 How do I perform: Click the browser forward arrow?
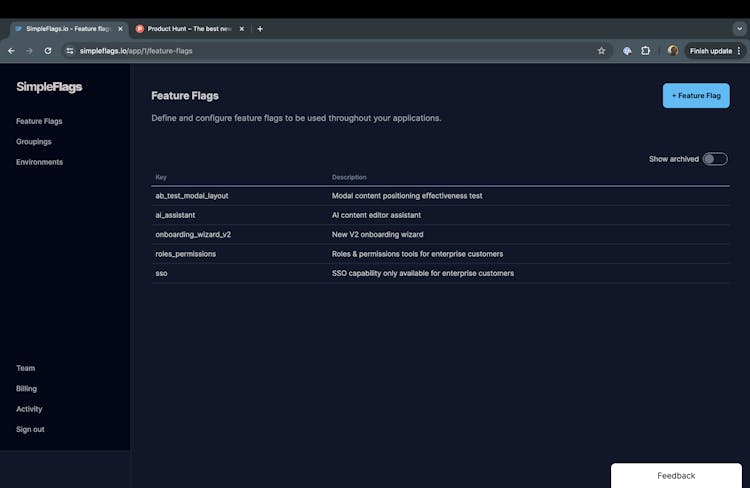point(29,51)
